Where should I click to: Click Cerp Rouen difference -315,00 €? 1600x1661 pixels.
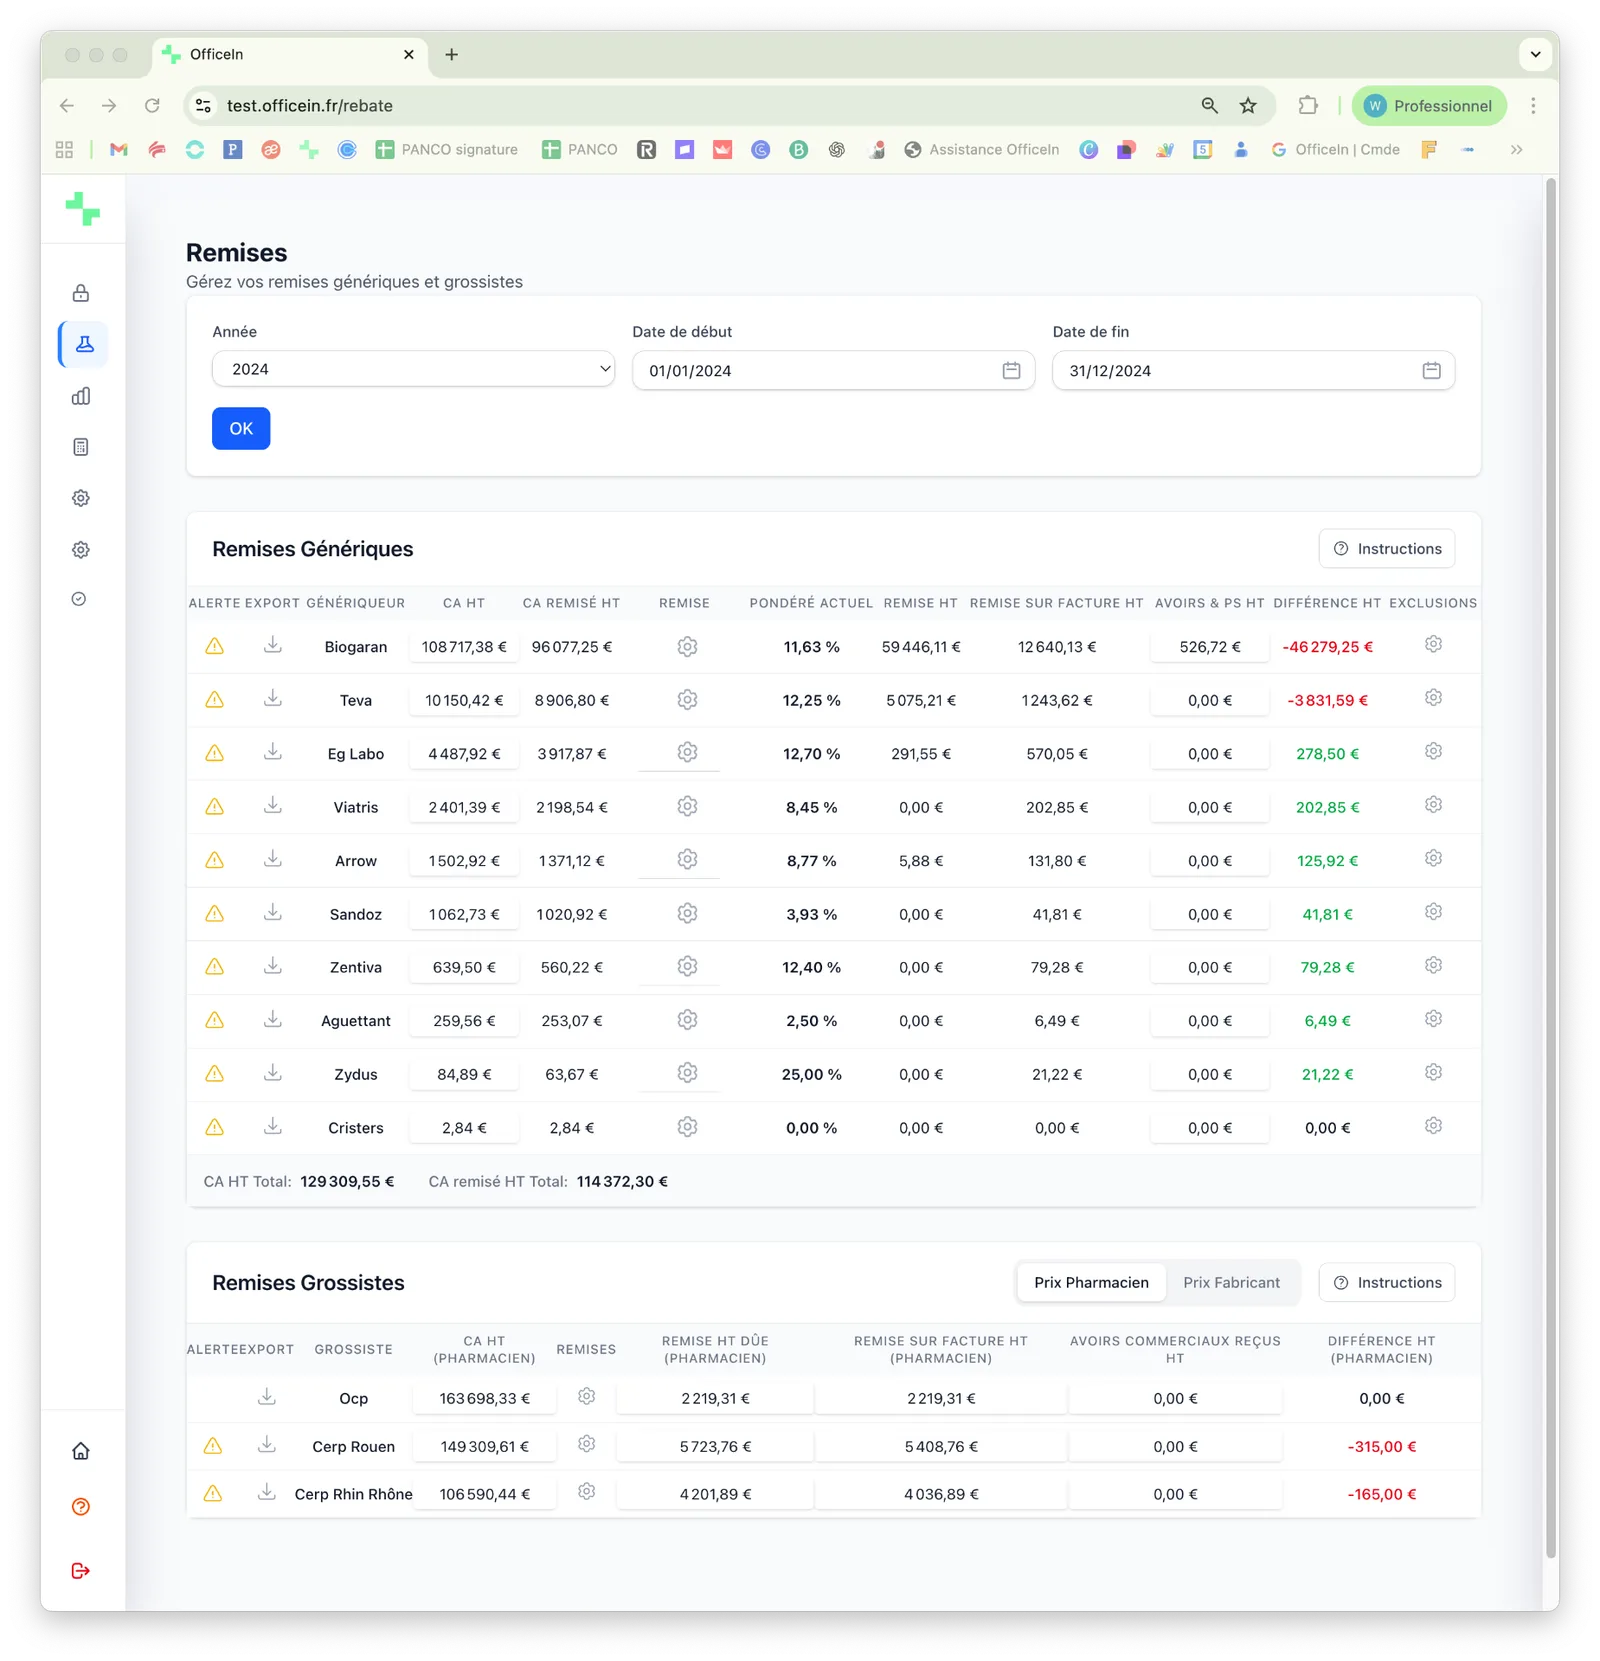(1381, 1446)
